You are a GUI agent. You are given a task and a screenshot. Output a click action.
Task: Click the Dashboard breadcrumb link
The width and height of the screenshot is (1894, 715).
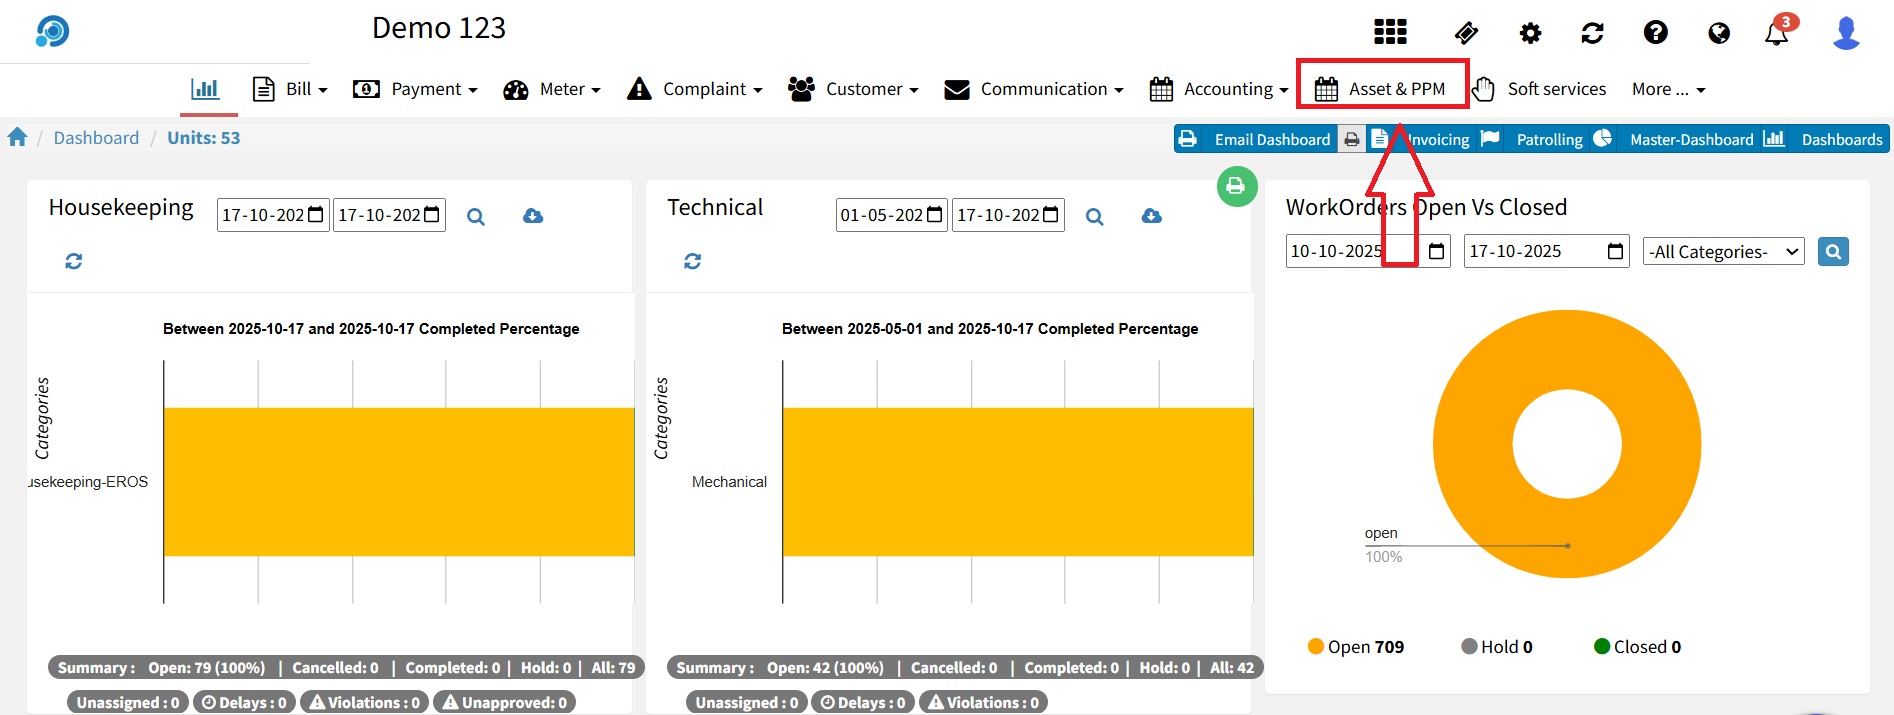96,138
